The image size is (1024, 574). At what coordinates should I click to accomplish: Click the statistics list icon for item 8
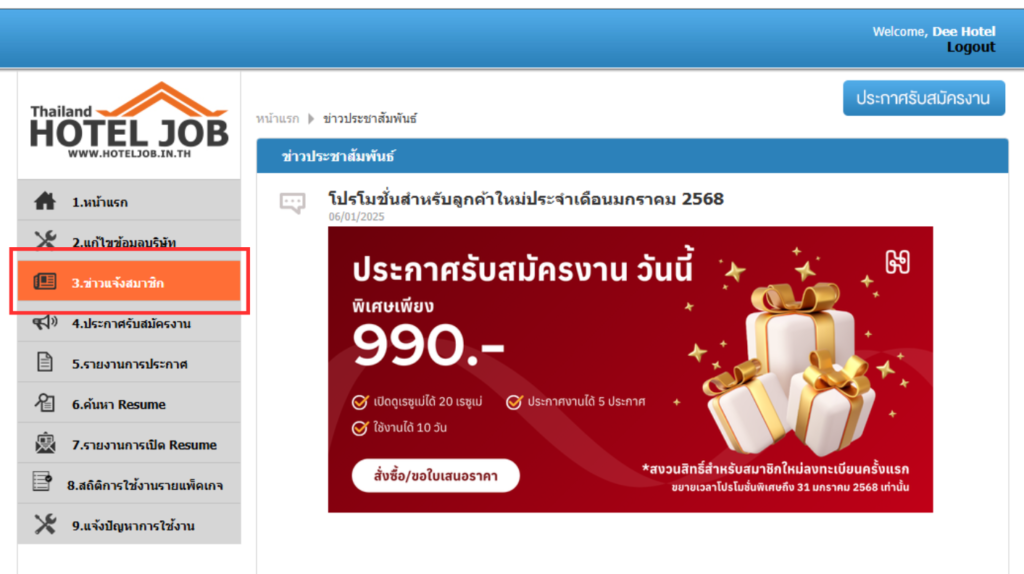click(x=42, y=482)
